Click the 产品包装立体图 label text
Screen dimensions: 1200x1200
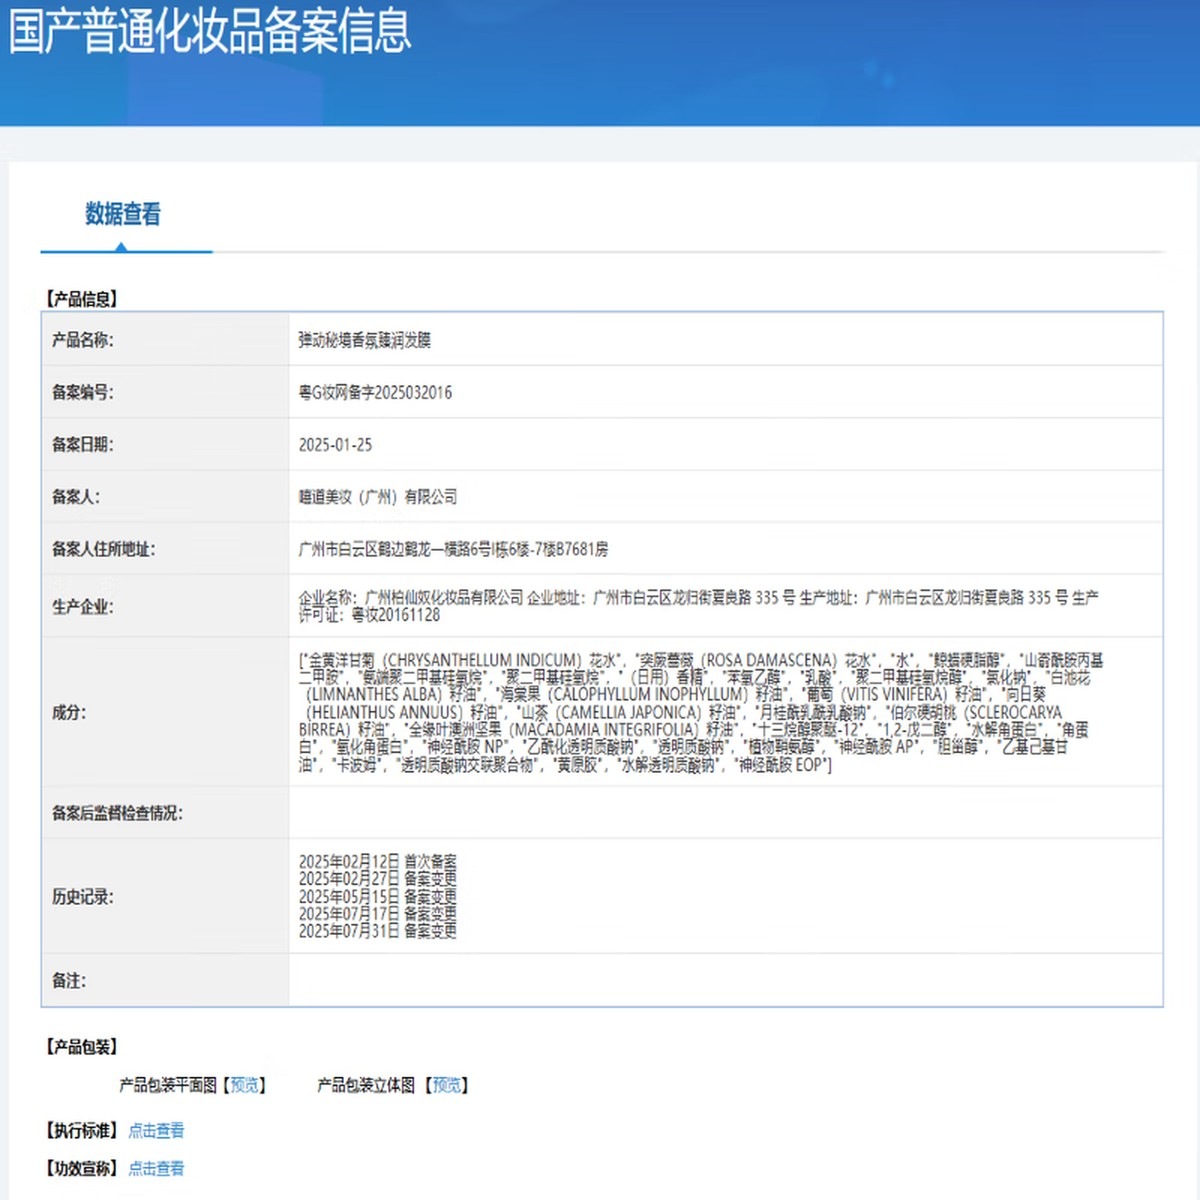click(x=366, y=1085)
